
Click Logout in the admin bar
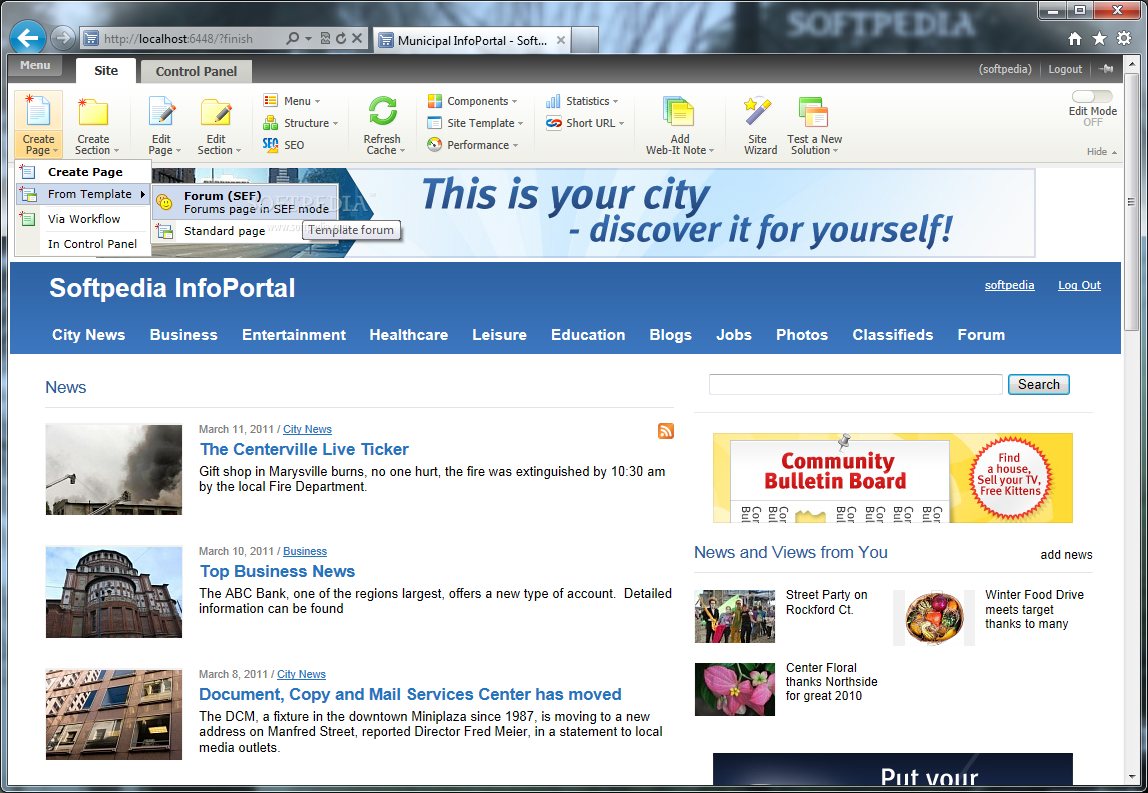pos(1065,69)
